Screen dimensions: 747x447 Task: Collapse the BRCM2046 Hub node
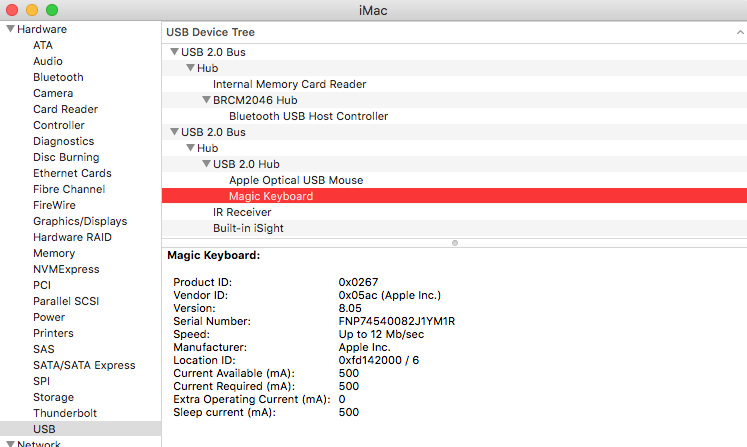(x=206, y=100)
